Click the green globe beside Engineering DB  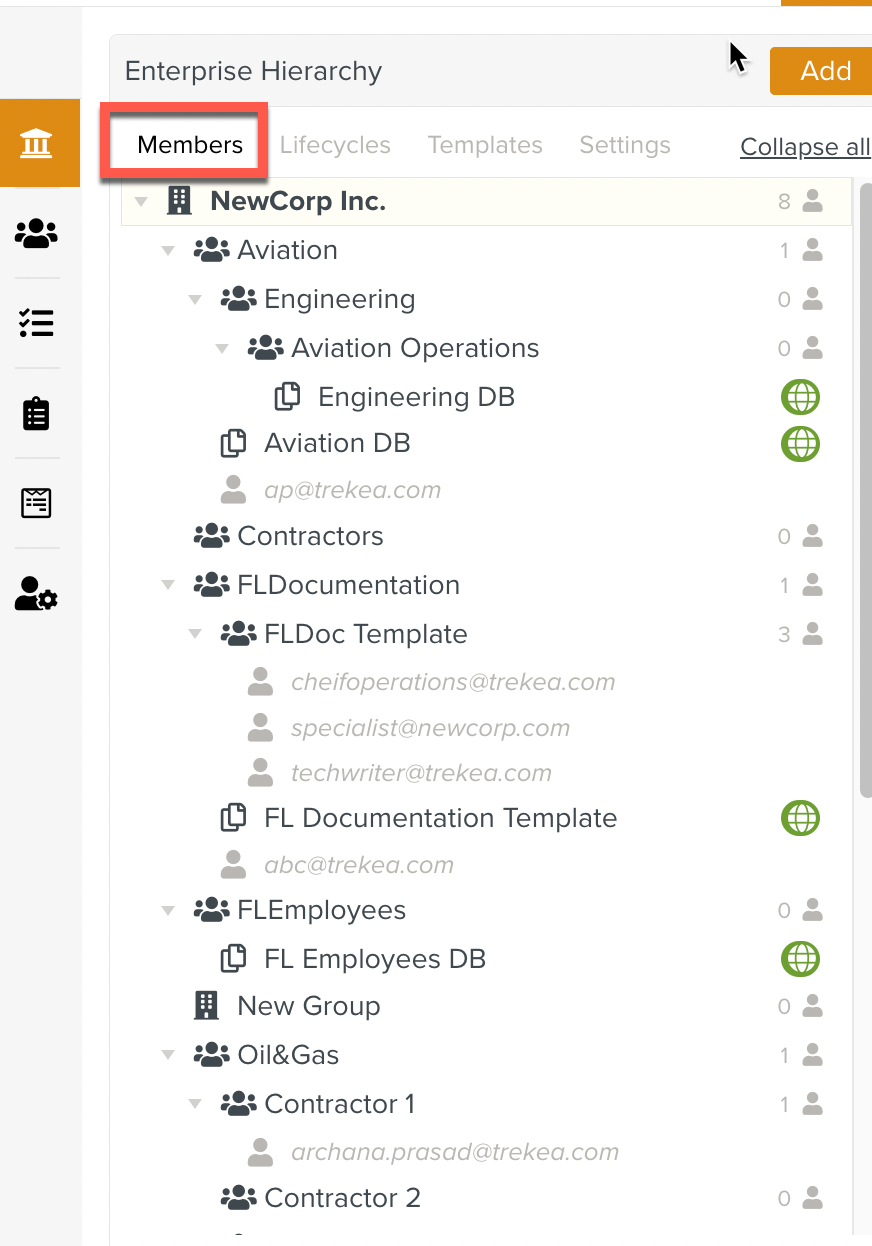tap(800, 397)
